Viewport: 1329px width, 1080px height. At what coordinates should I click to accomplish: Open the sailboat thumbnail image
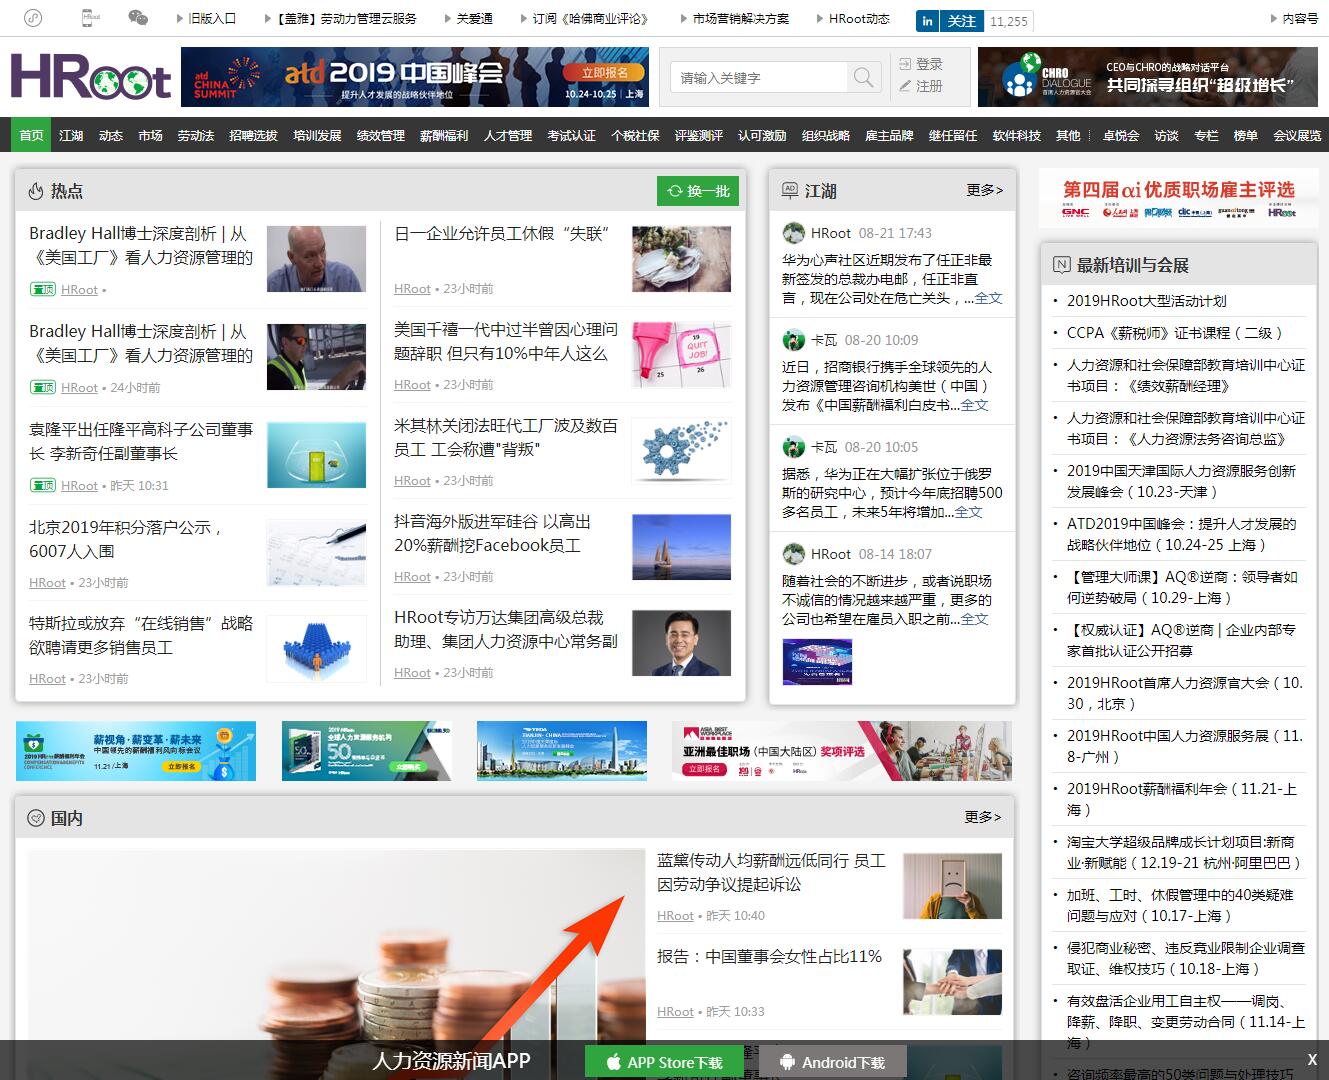coord(682,547)
